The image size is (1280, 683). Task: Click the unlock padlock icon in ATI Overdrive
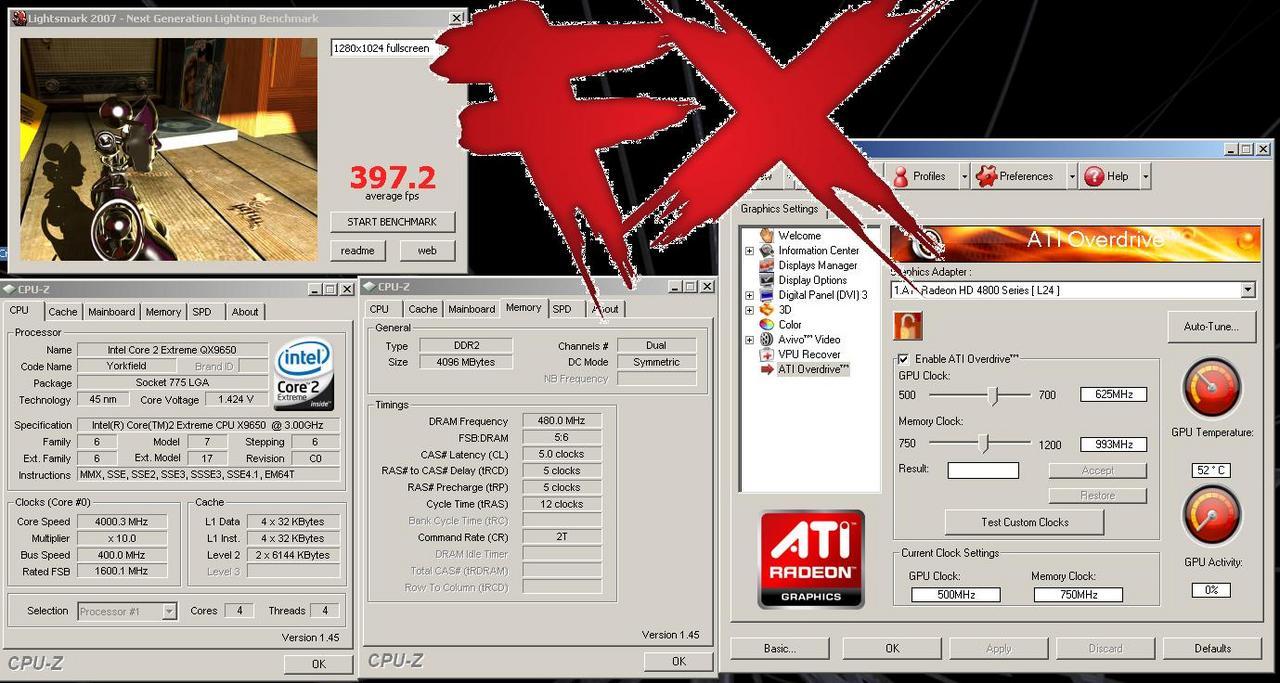pos(908,326)
